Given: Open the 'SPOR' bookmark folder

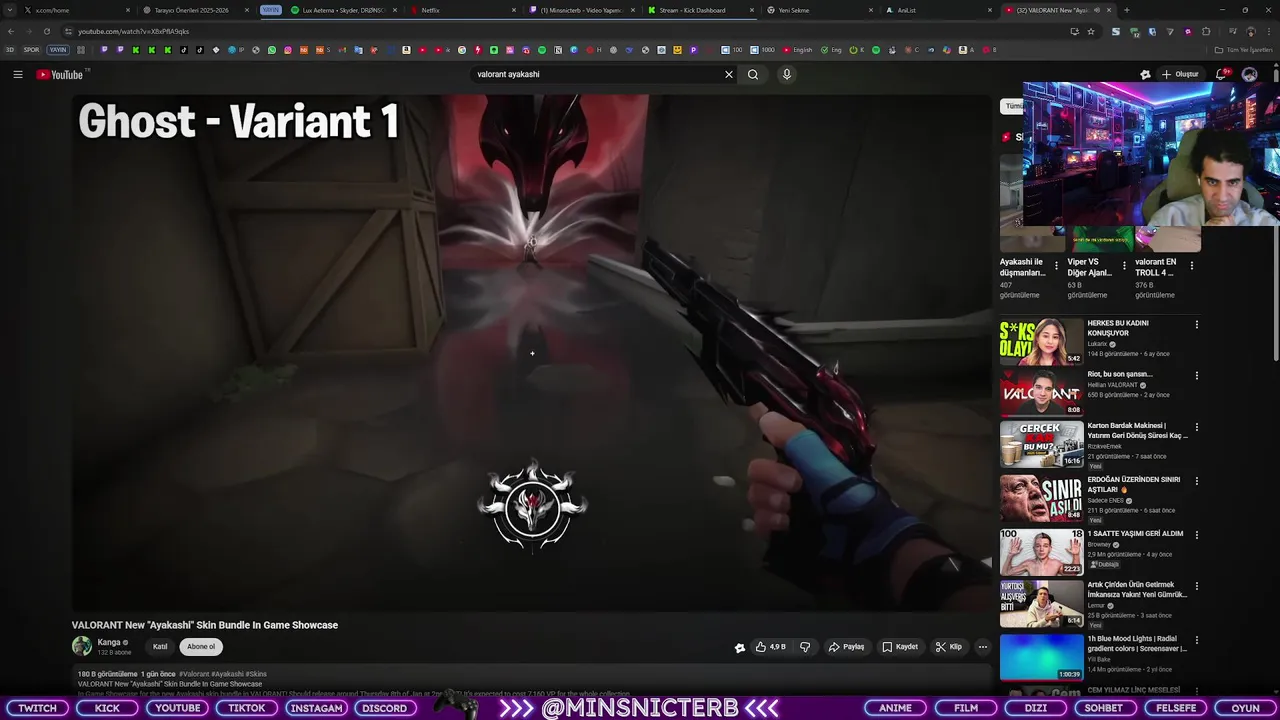Looking at the screenshot, I should pyautogui.click(x=31, y=50).
